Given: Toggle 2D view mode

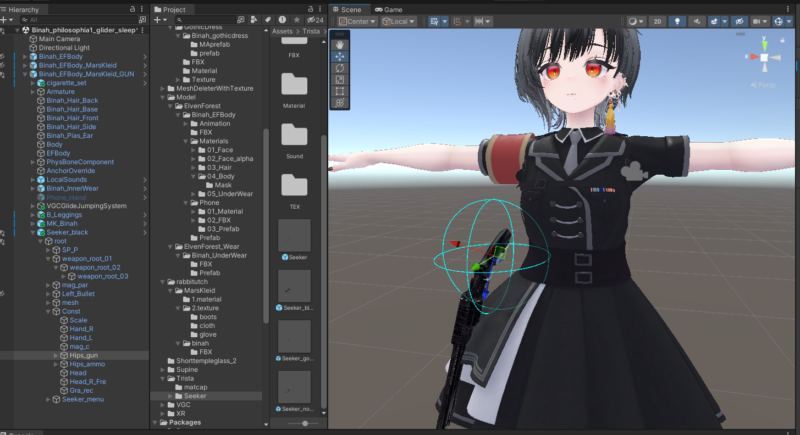Looking at the screenshot, I should click(658, 21).
